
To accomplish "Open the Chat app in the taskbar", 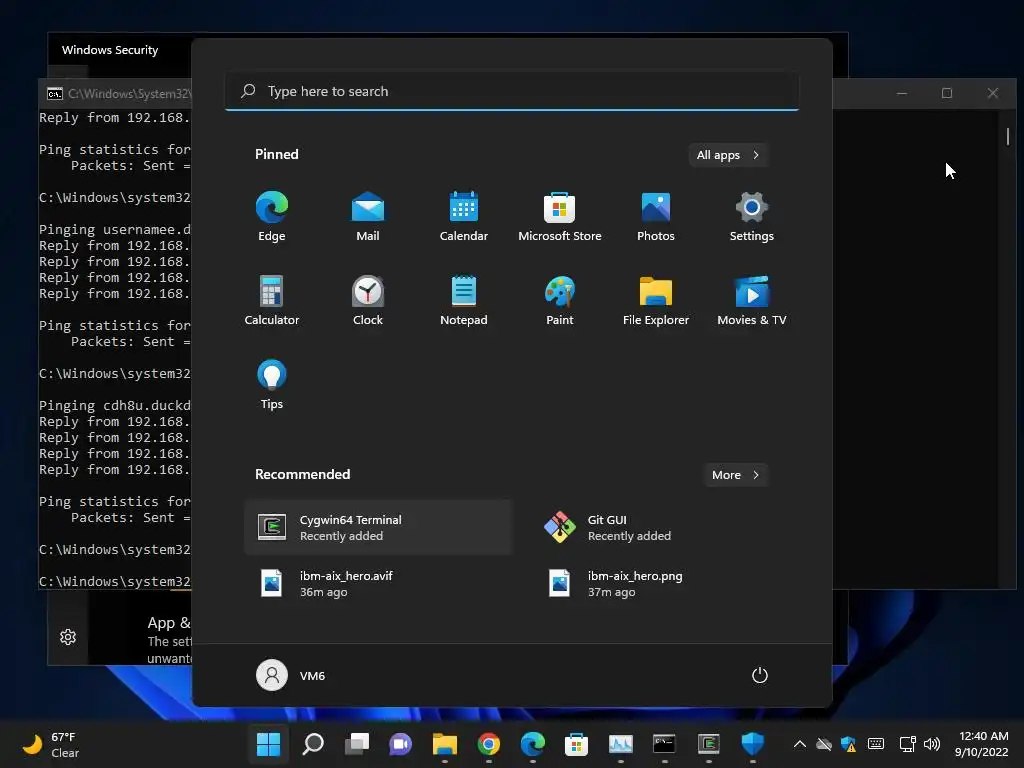I will (400, 744).
